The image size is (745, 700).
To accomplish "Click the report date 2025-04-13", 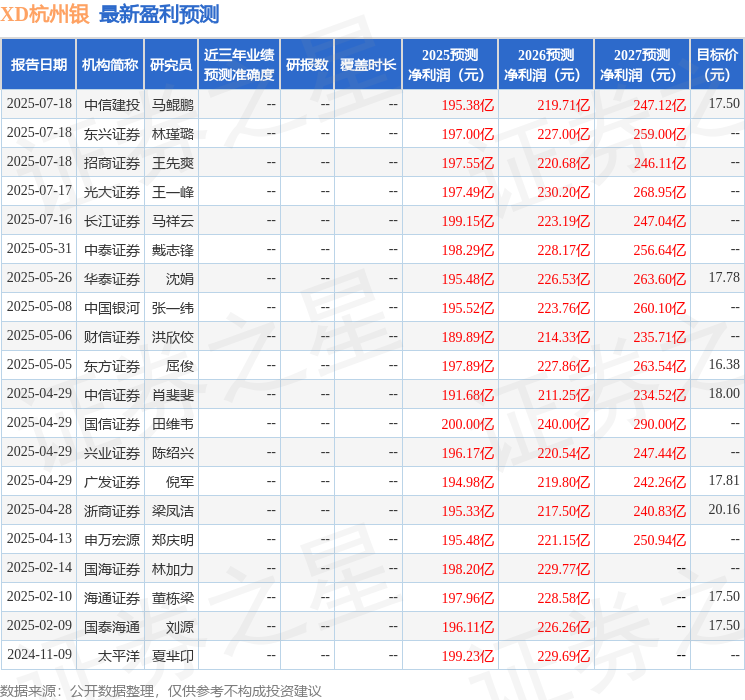I will [x=39, y=538].
